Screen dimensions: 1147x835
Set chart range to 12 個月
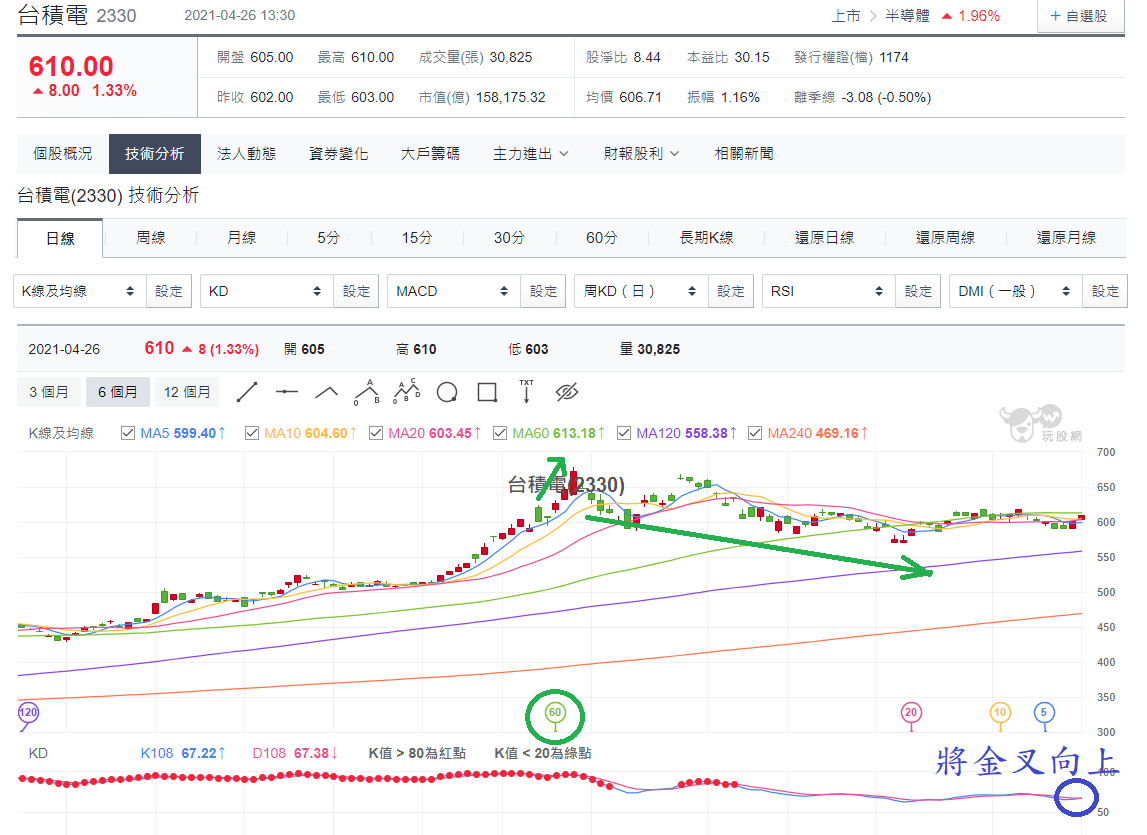[187, 392]
